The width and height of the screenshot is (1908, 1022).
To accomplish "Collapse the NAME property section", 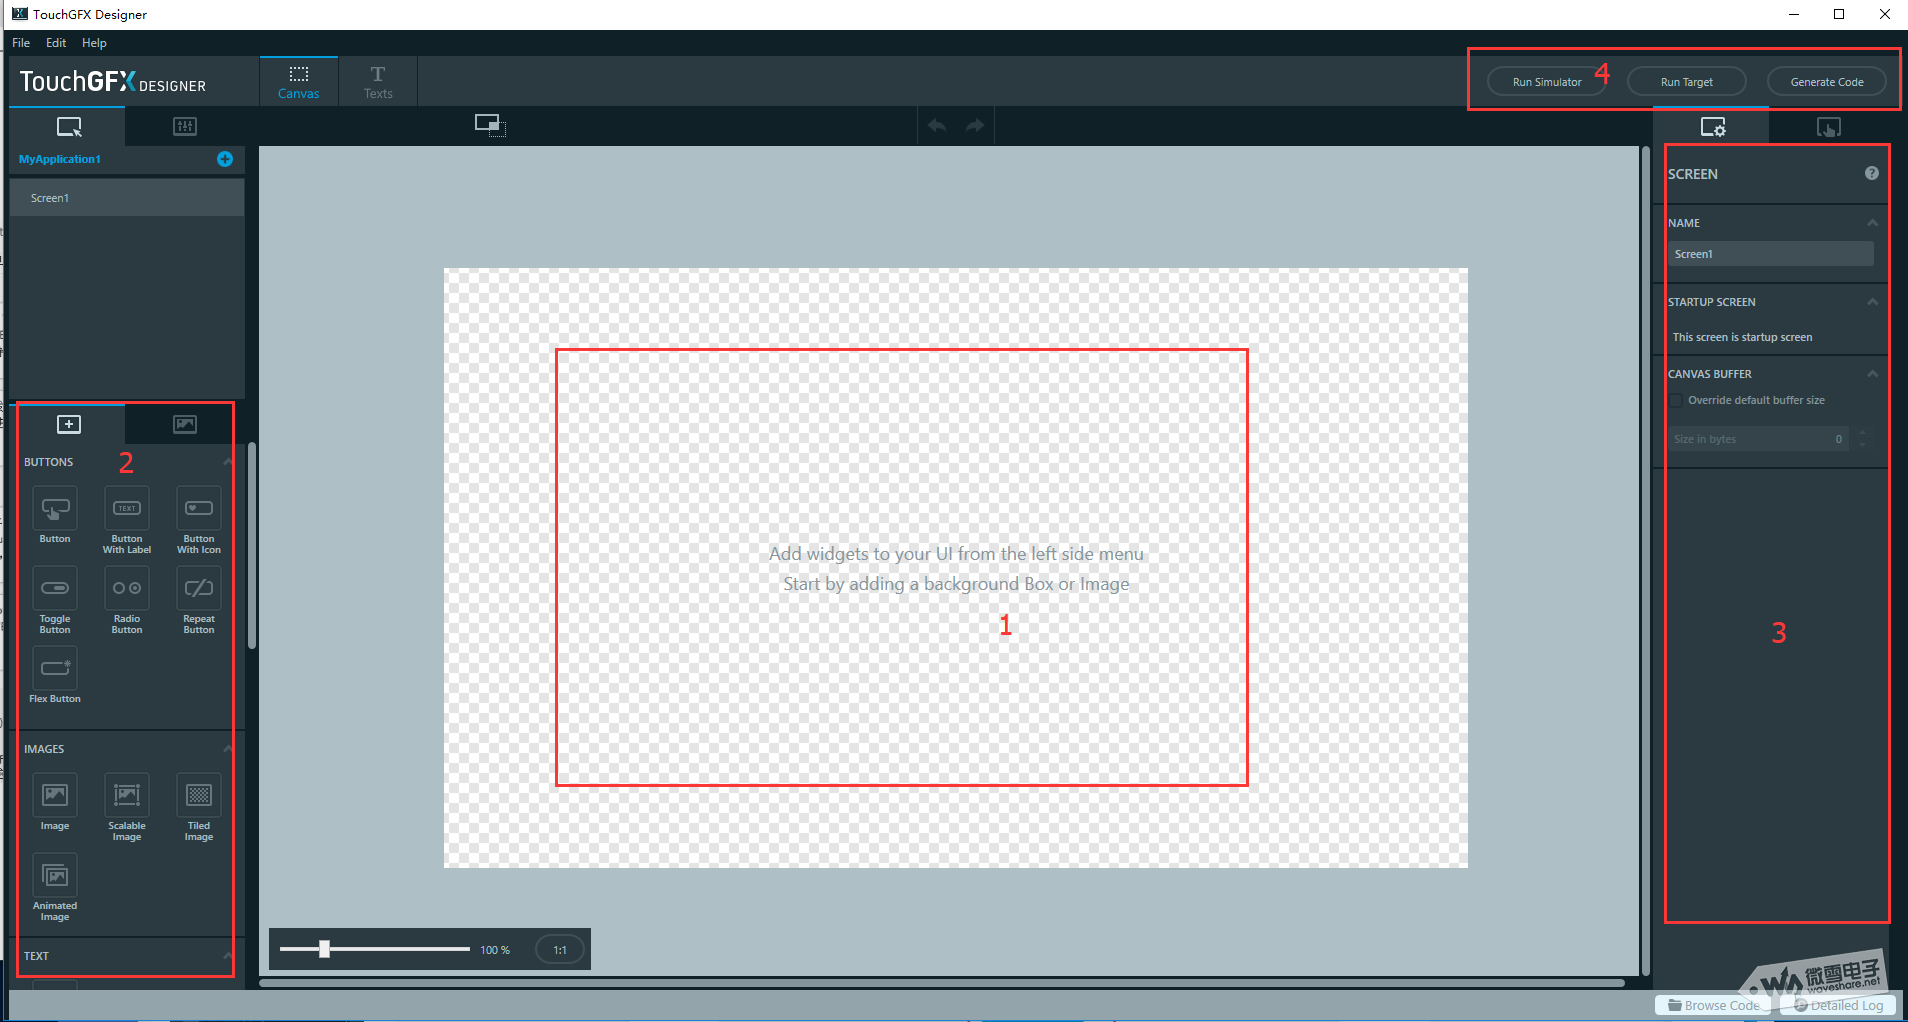I will click(1872, 223).
